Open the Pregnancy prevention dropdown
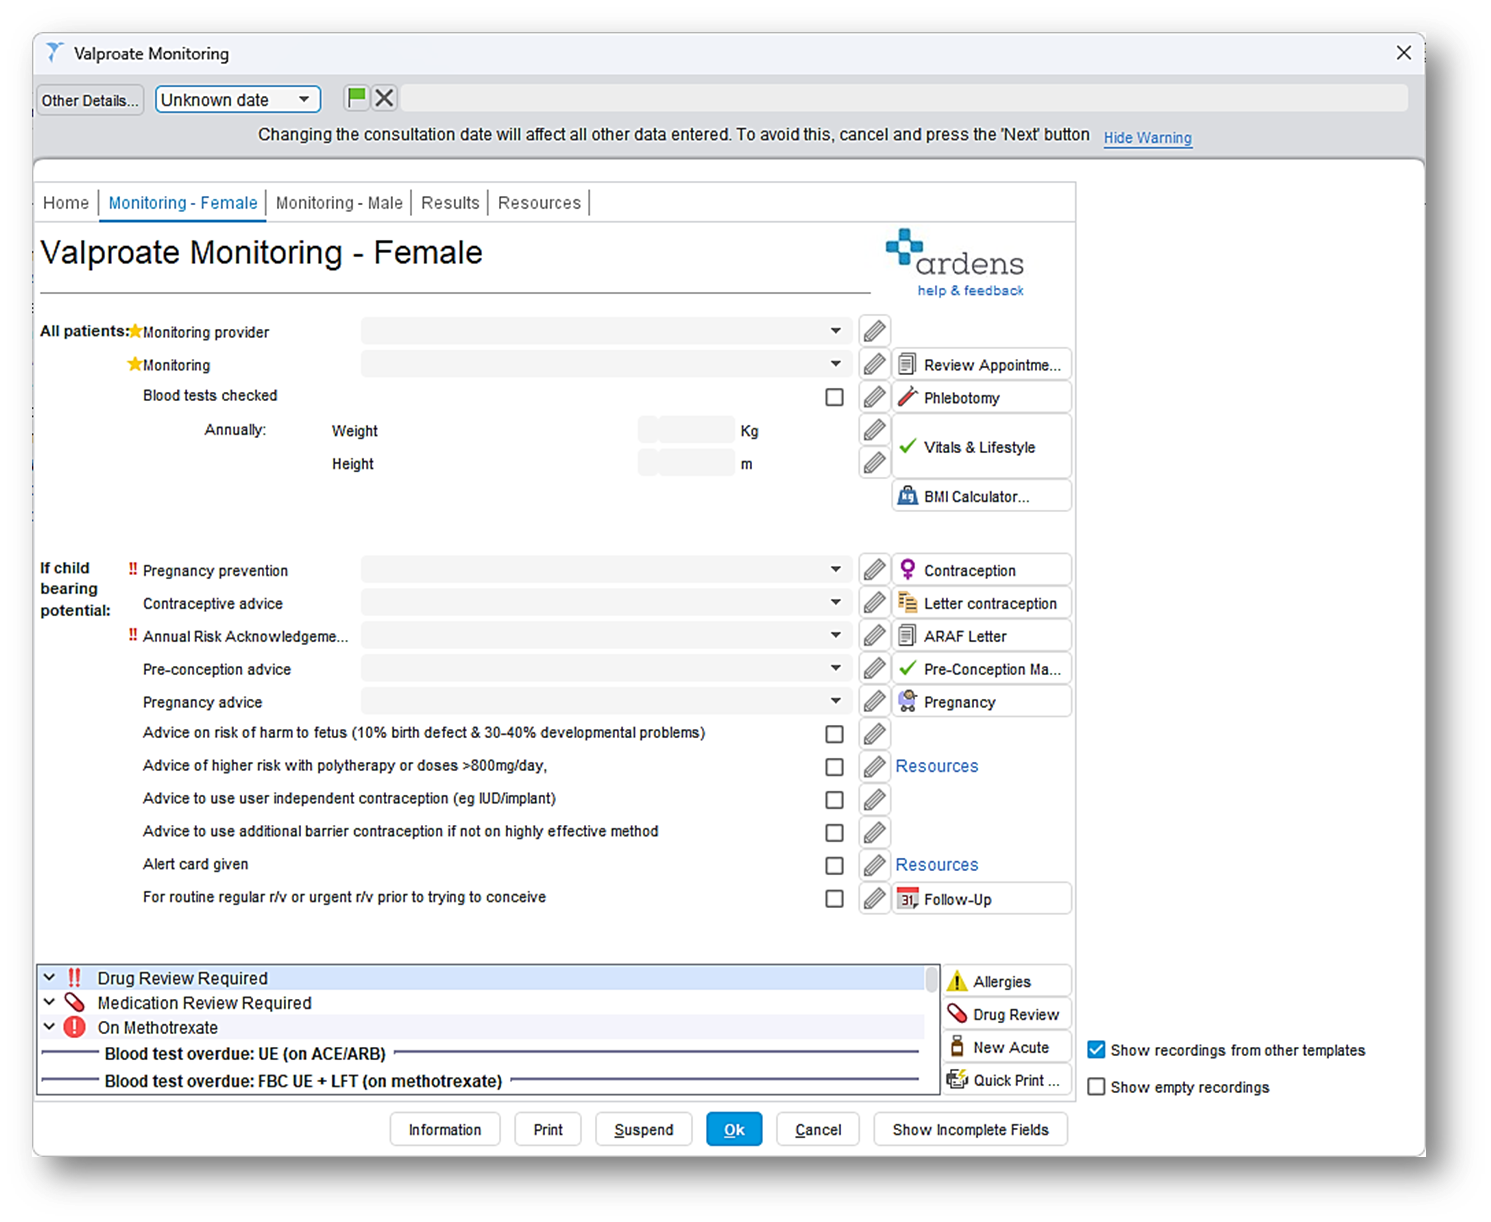This screenshot has height=1222, width=1491. [606, 570]
